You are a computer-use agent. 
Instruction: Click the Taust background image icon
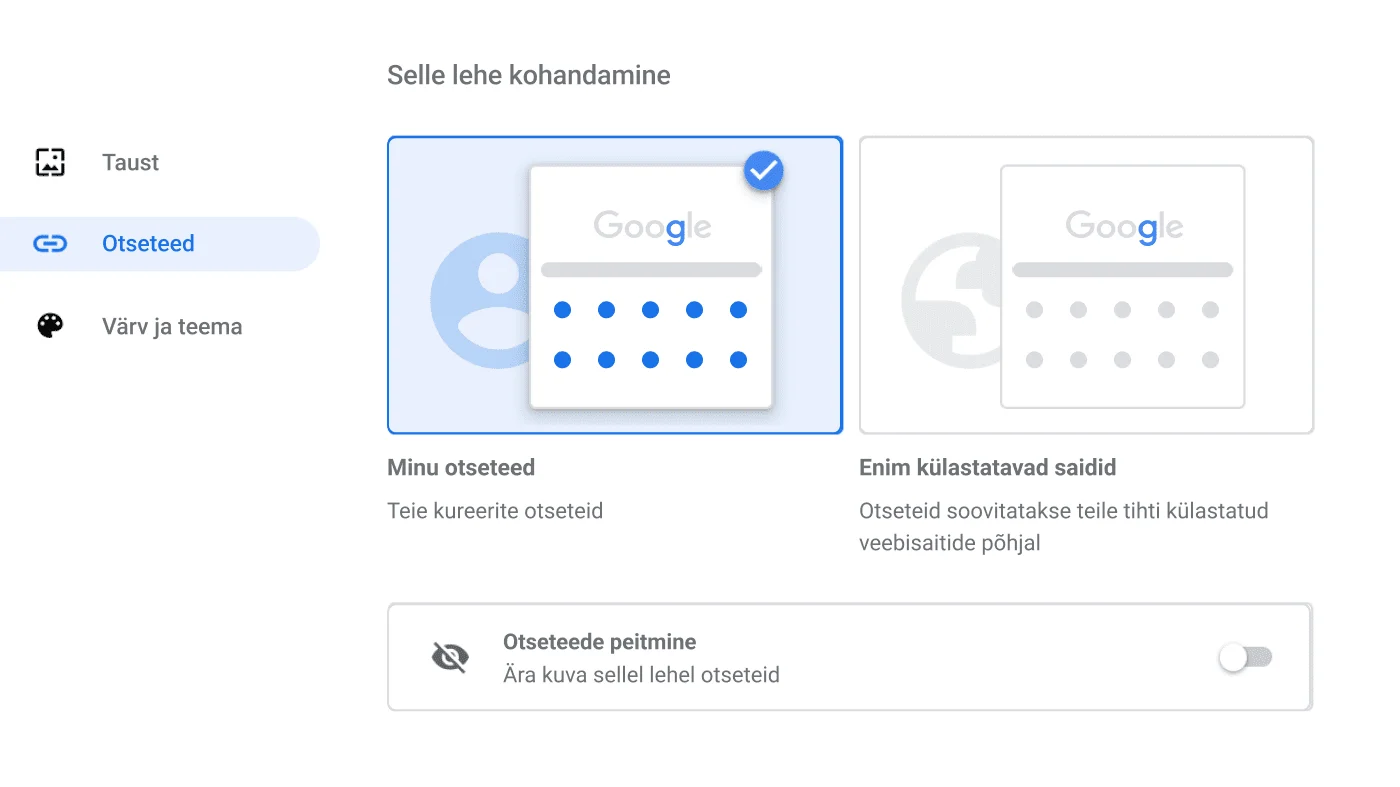pos(49,162)
